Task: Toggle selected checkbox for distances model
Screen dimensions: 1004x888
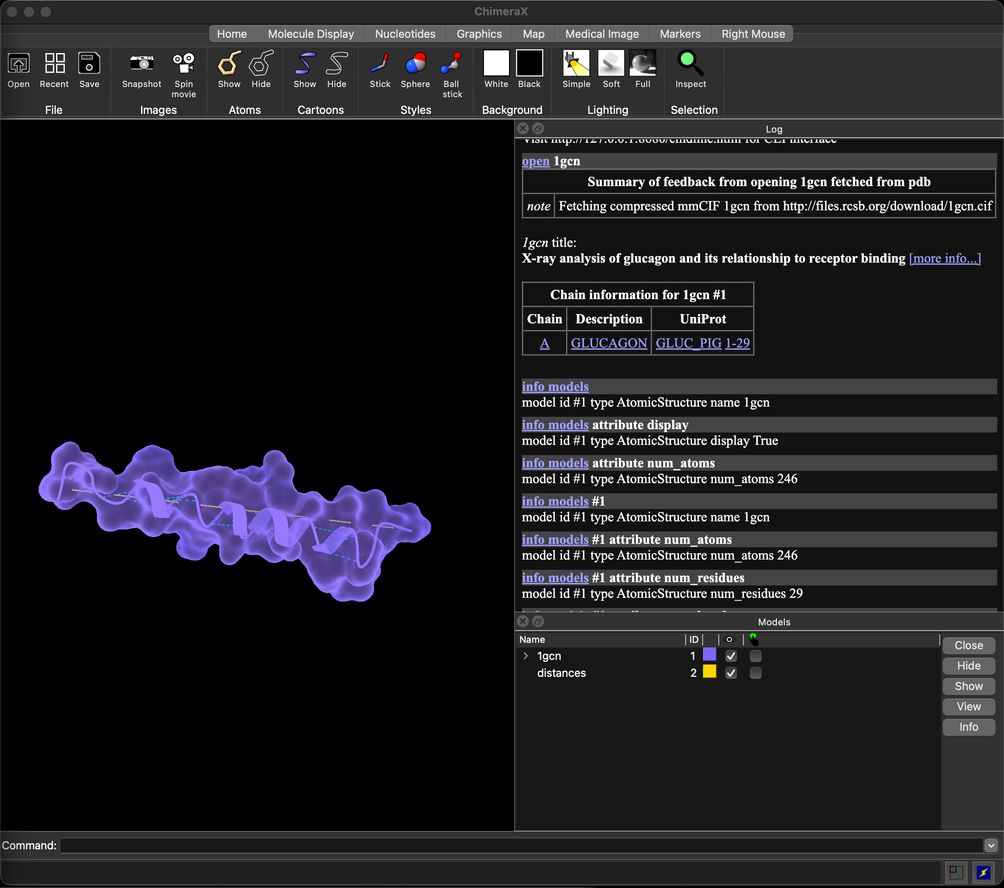Action: tap(756, 673)
